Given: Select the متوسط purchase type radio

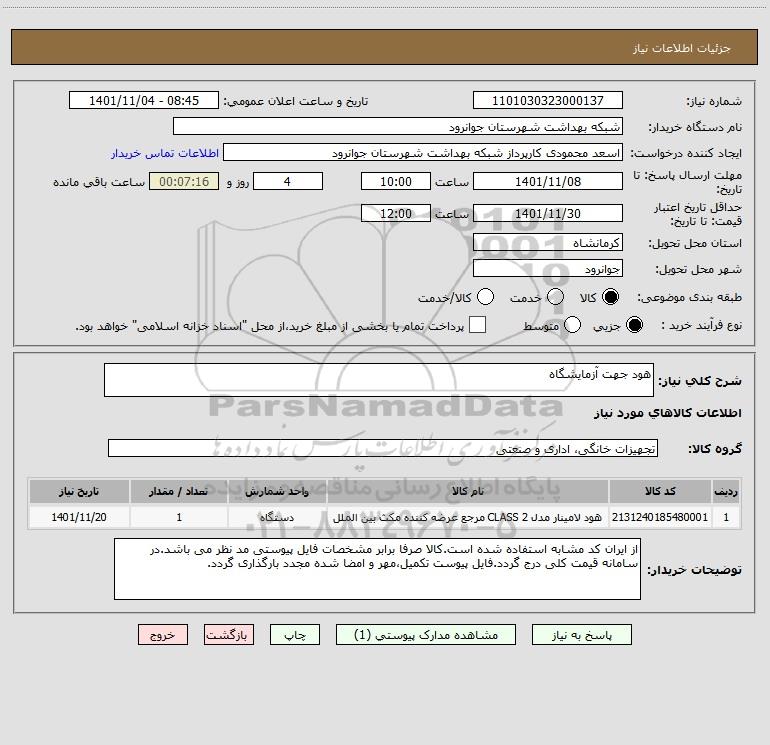Looking at the screenshot, I should 572,325.
